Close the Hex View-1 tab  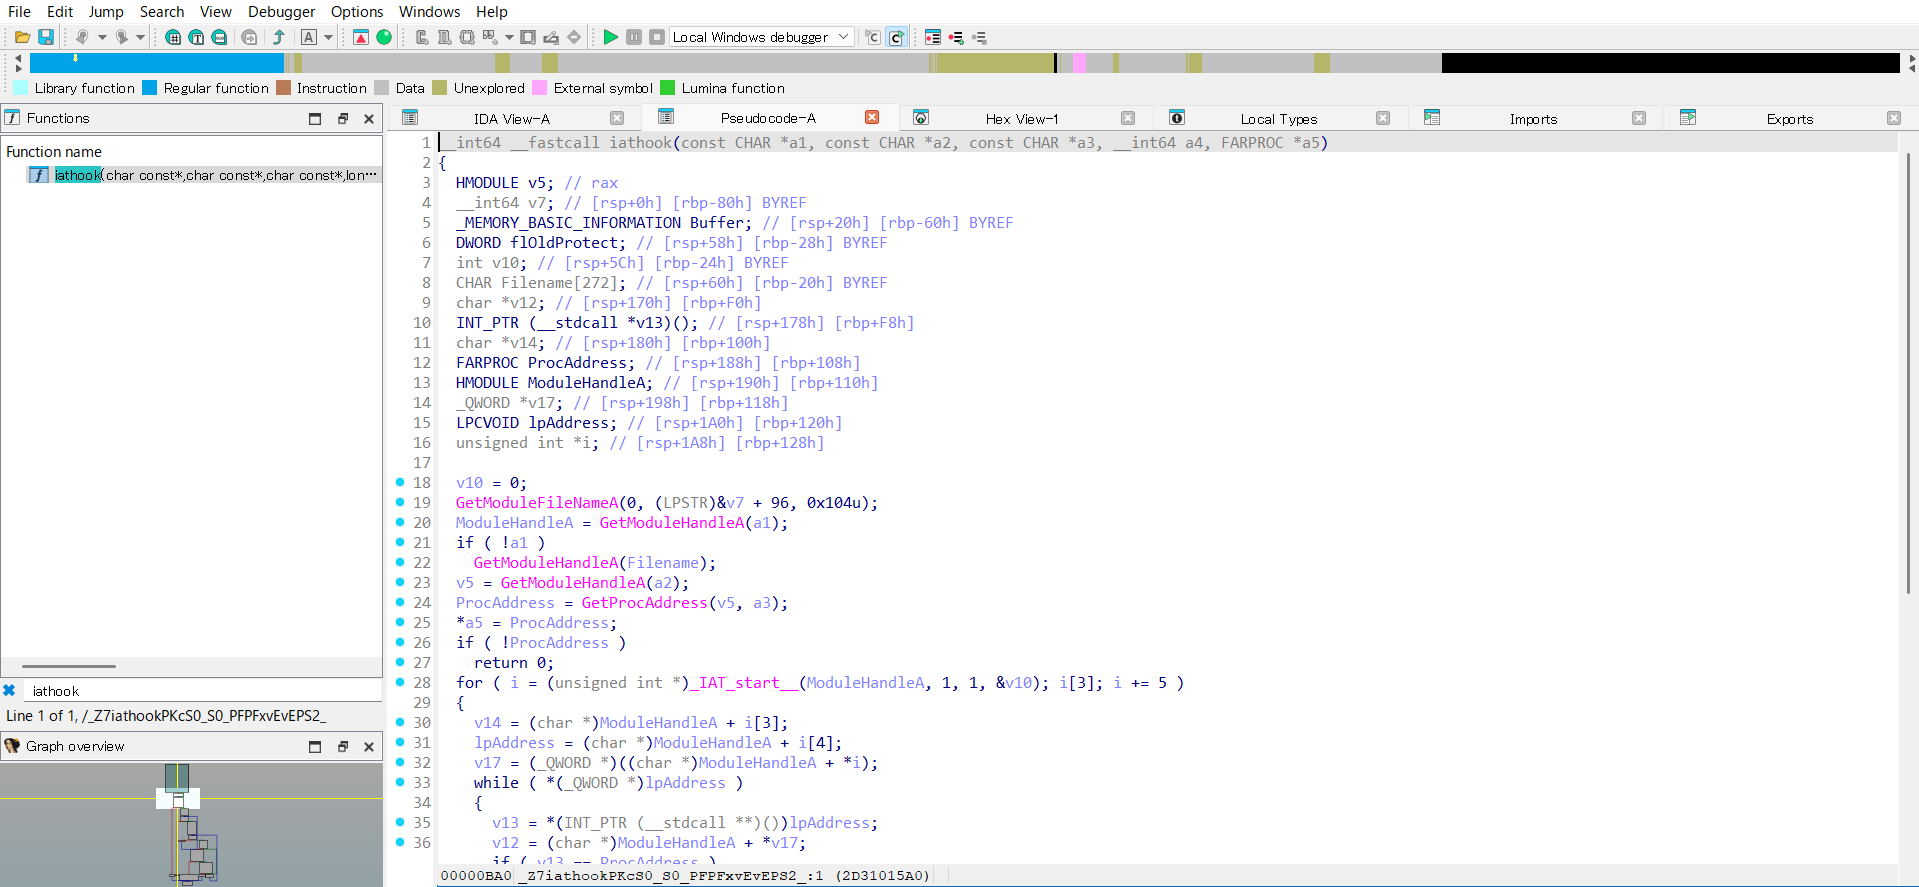[1128, 118]
